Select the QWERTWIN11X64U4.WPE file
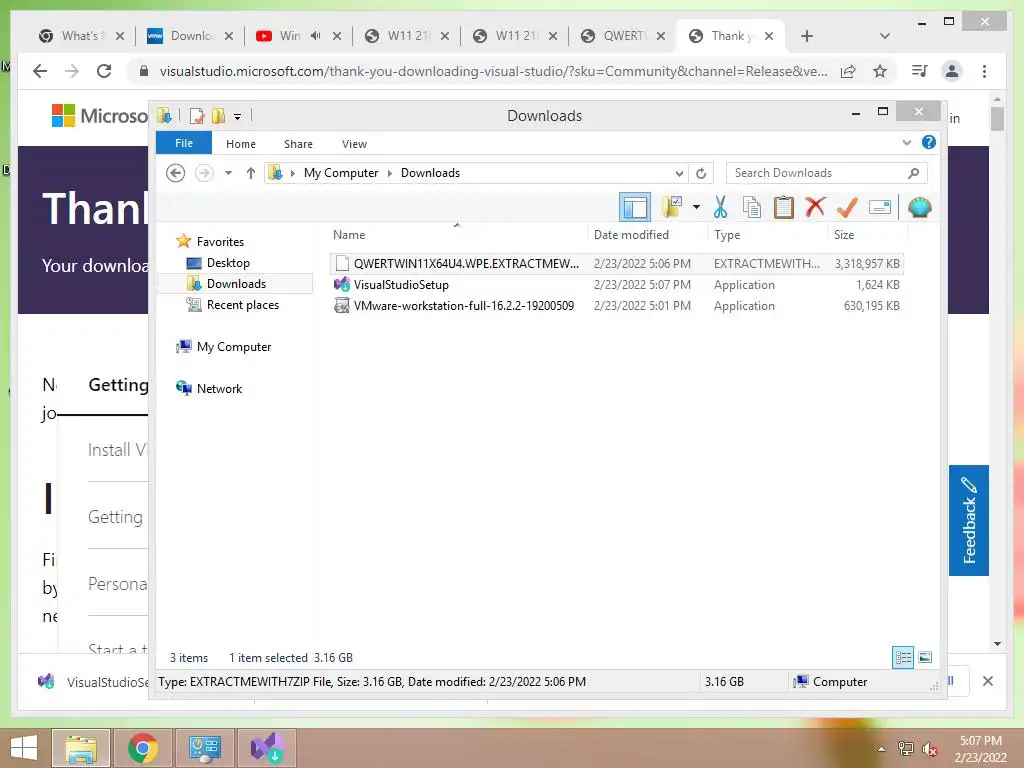The image size is (1024, 768). (617, 263)
